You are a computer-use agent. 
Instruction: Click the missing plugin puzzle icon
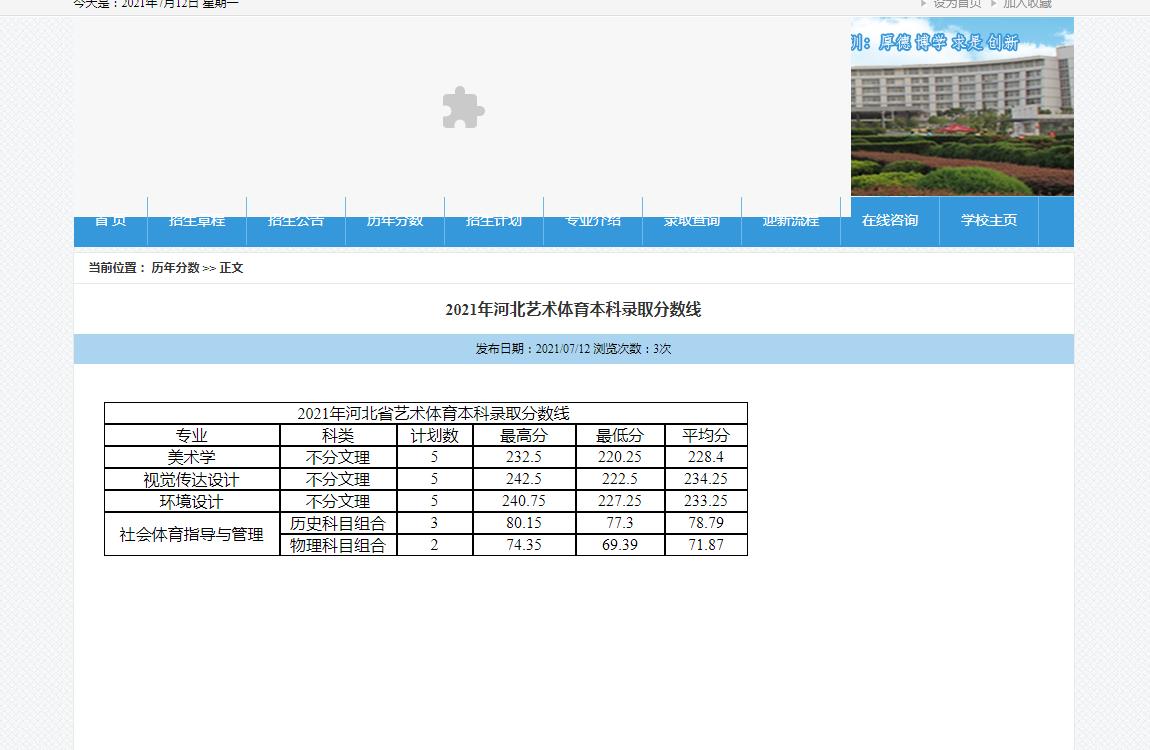coord(464,108)
